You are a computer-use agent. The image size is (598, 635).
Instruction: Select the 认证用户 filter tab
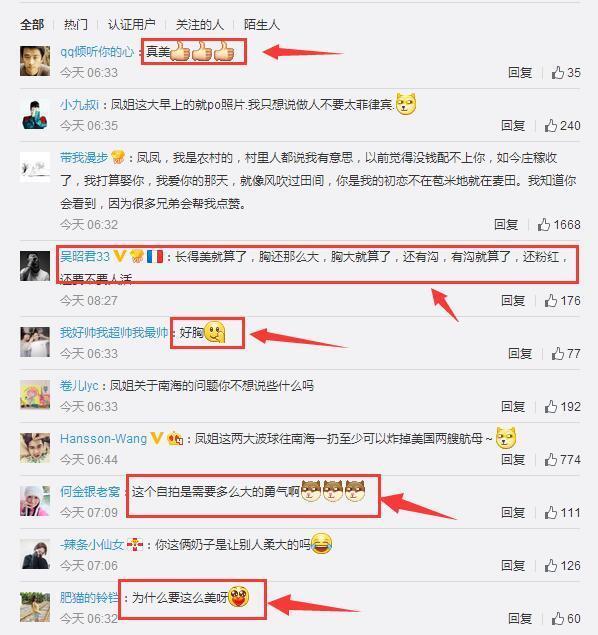click(132, 25)
